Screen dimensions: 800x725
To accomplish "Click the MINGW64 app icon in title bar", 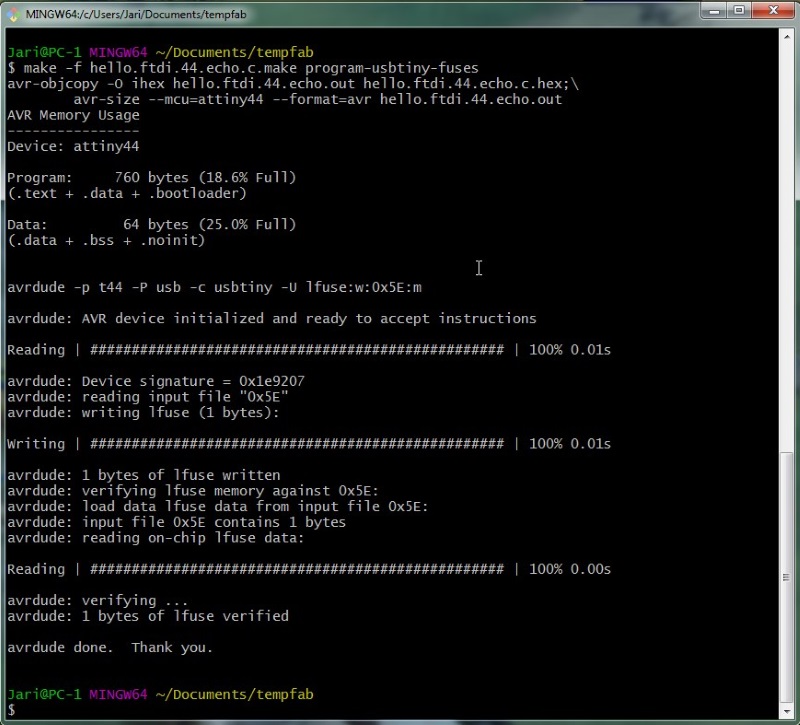I will click(14, 14).
